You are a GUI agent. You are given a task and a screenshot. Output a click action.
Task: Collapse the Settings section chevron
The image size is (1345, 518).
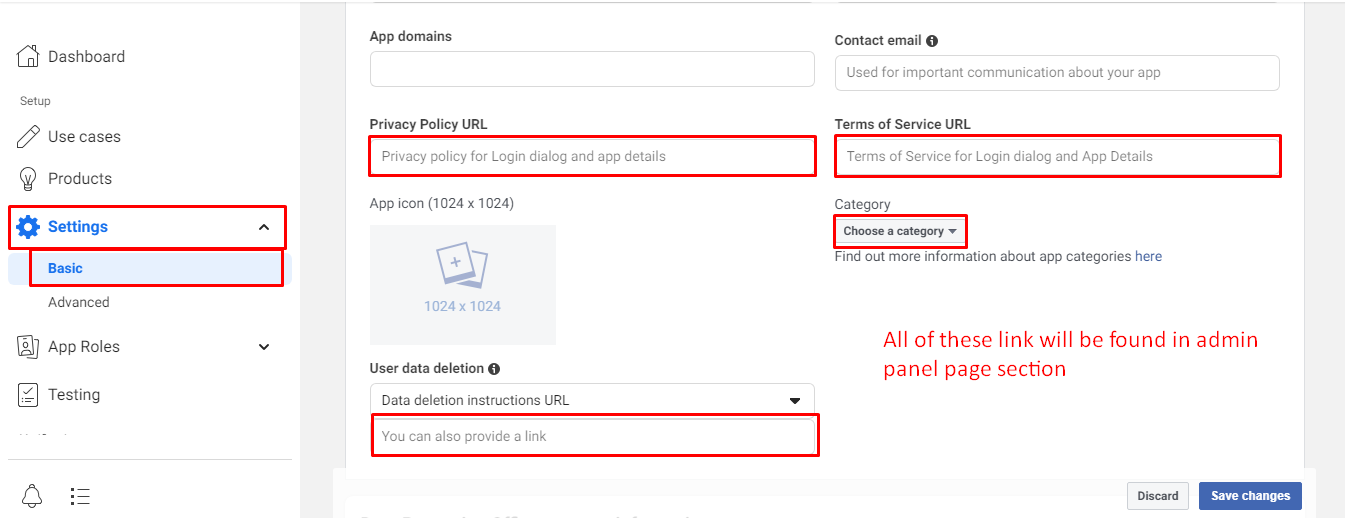[x=264, y=227]
